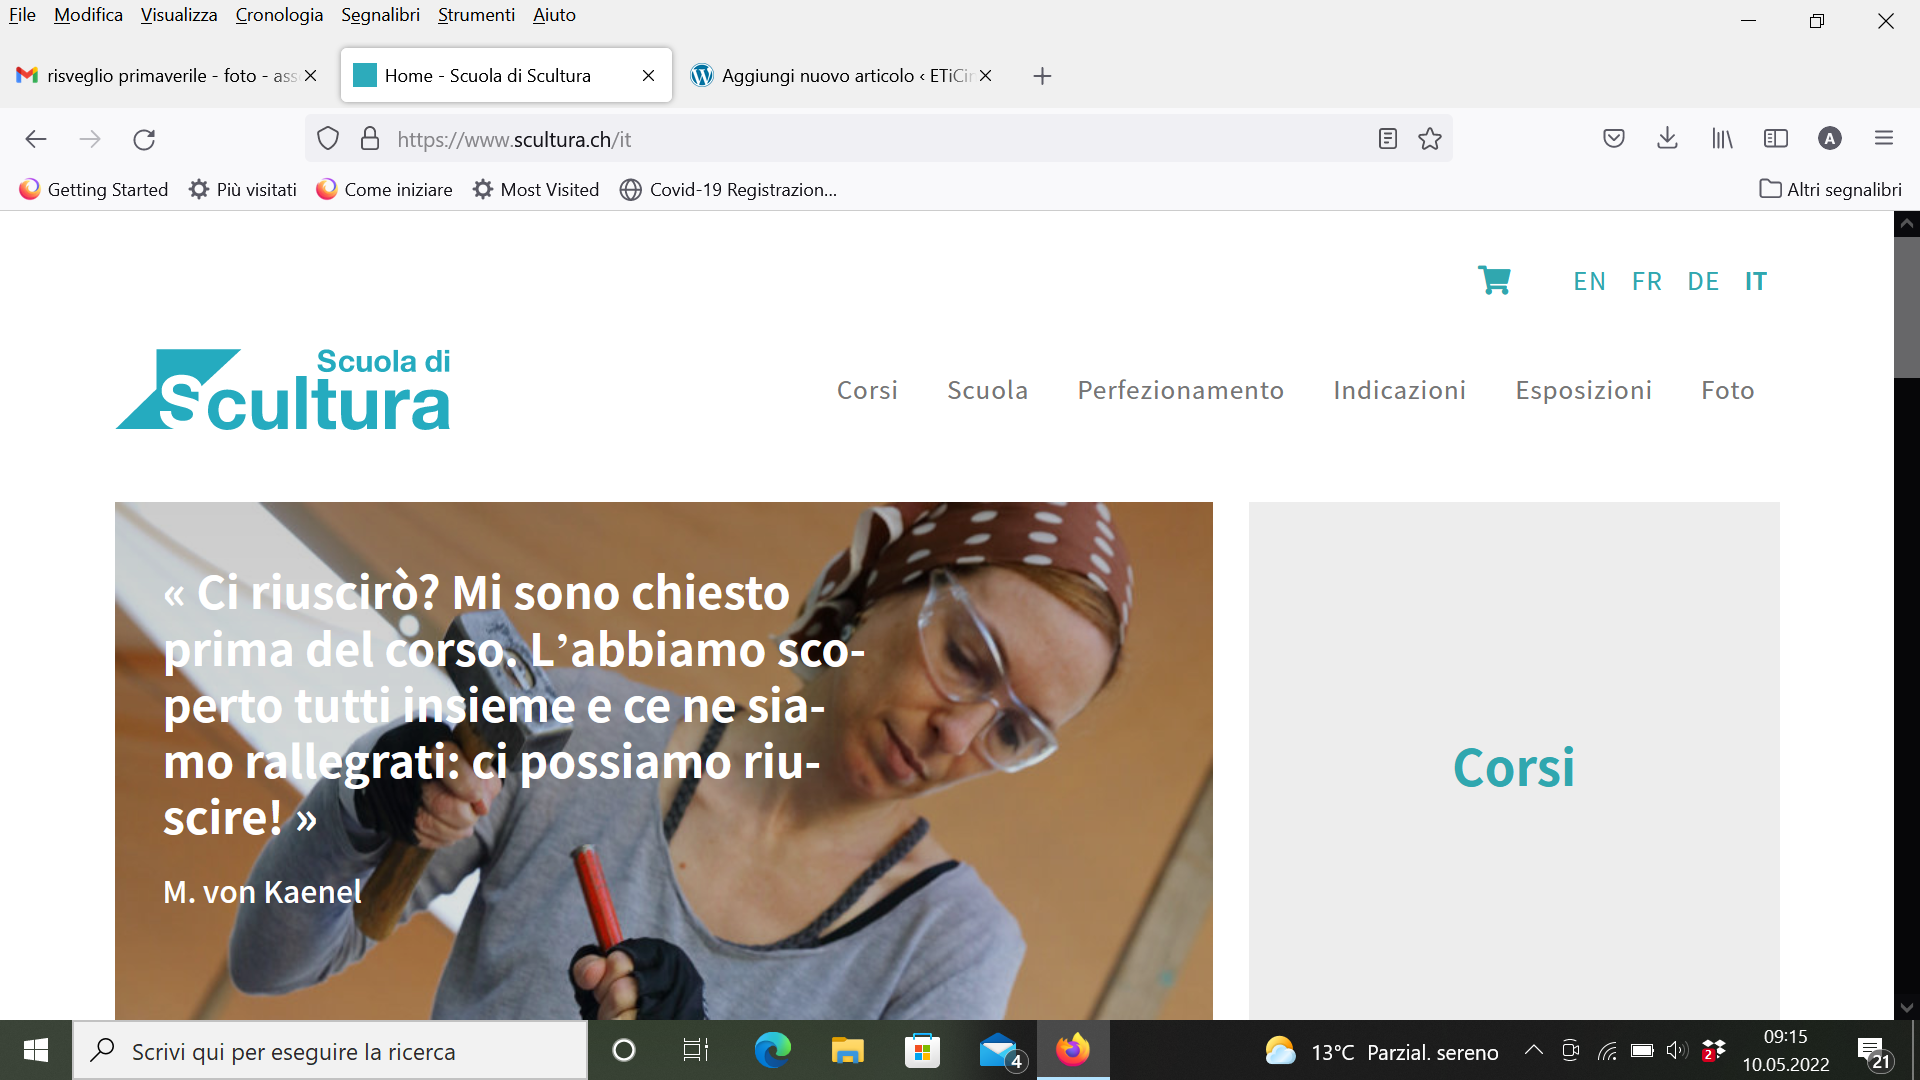Switch to Aggiungi nuovo articolo WordPress tab

[x=842, y=76]
